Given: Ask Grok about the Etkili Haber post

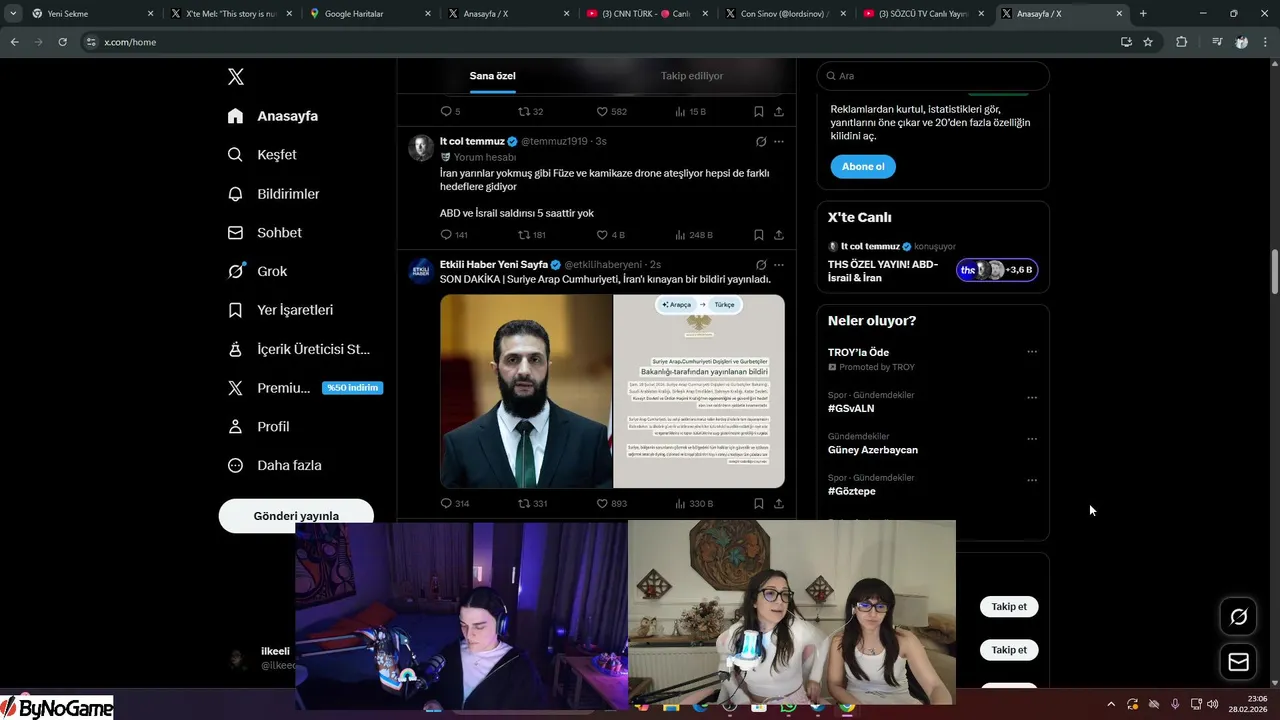Looking at the screenshot, I should pyautogui.click(x=761, y=265).
